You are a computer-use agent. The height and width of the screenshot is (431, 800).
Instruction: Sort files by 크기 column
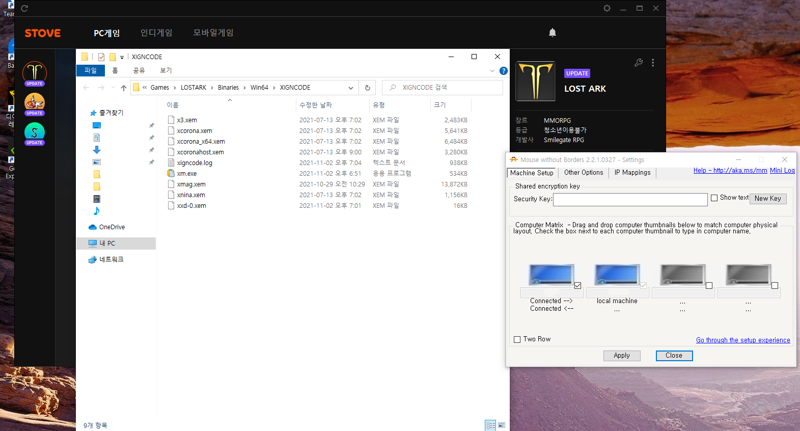pyautogui.click(x=440, y=105)
